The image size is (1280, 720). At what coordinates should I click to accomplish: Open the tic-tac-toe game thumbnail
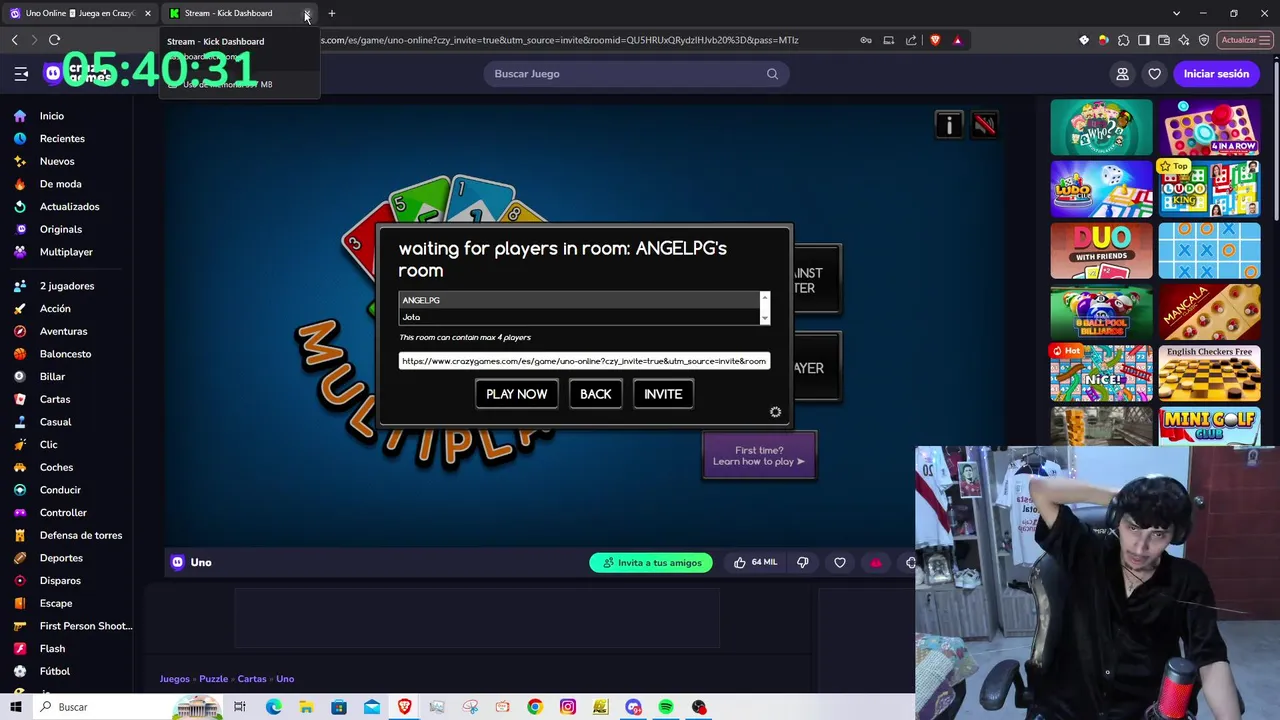[1209, 251]
